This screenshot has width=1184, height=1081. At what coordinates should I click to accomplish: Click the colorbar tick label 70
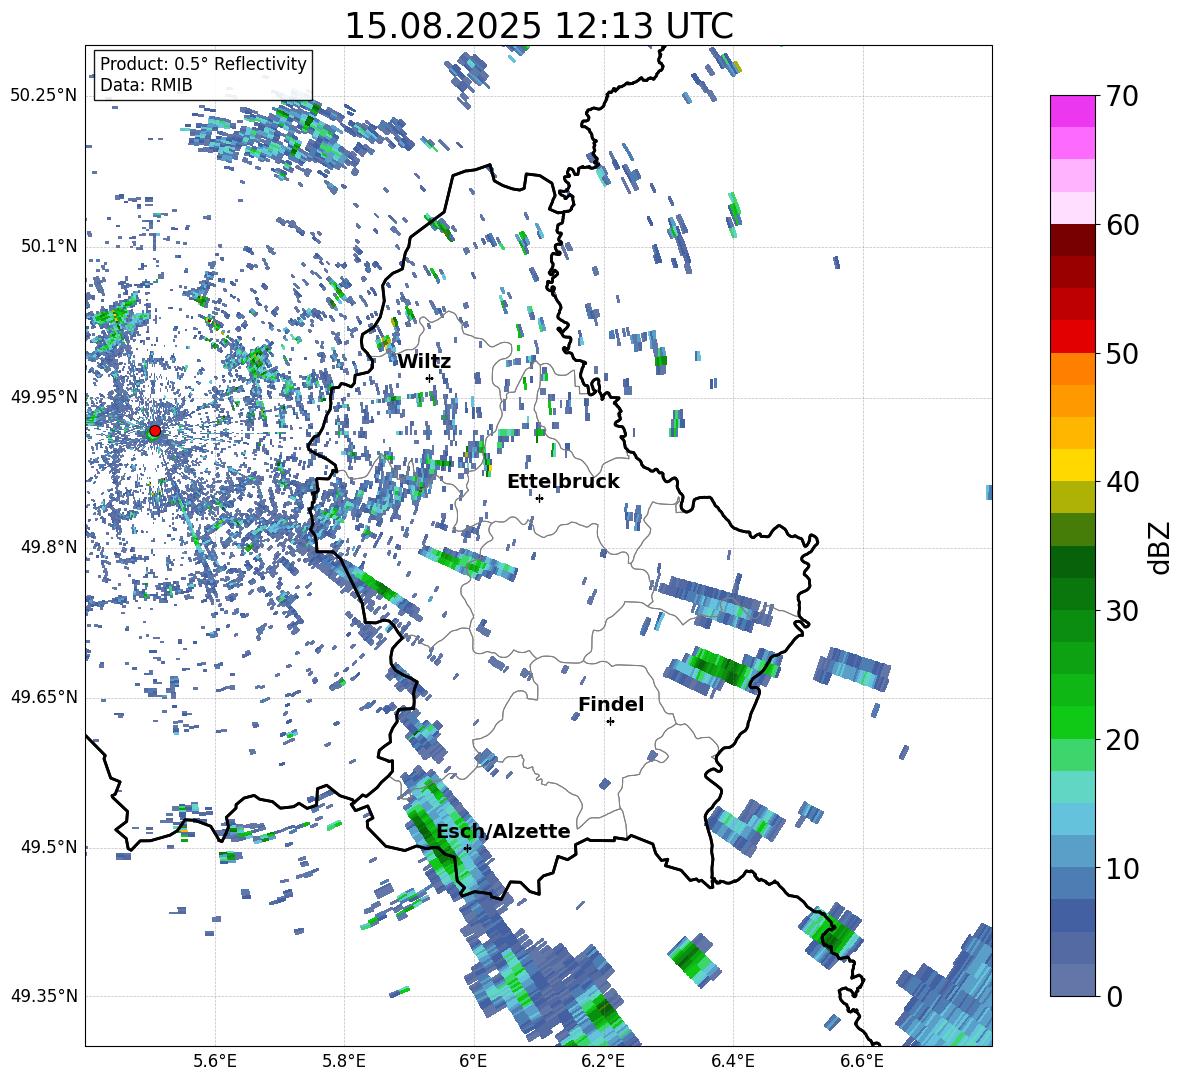coord(1123,97)
